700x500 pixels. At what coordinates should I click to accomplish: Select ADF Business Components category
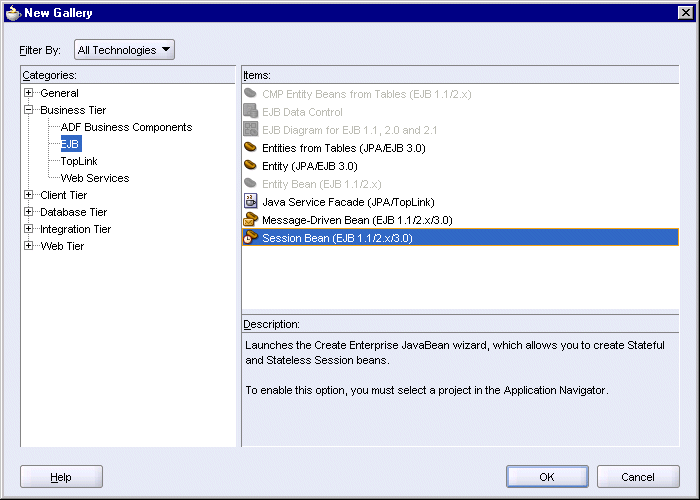click(126, 127)
